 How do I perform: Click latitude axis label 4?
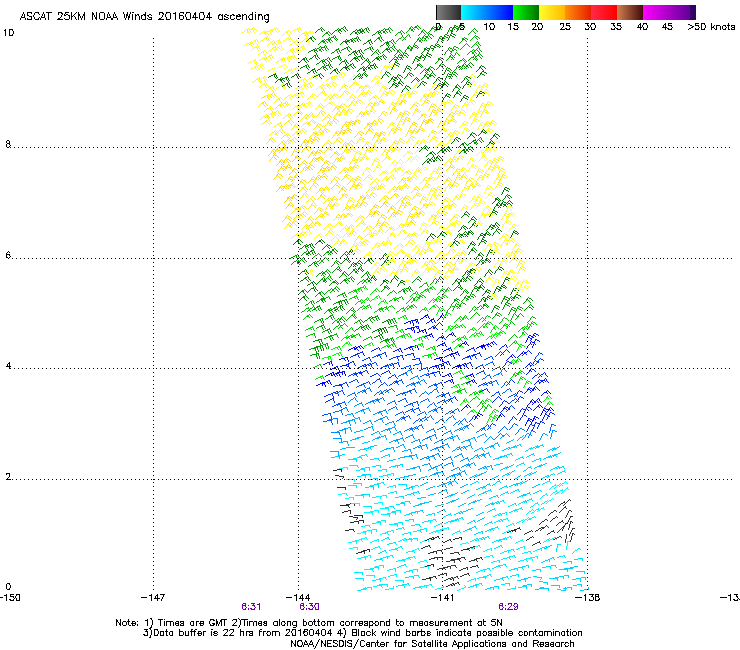(8, 366)
